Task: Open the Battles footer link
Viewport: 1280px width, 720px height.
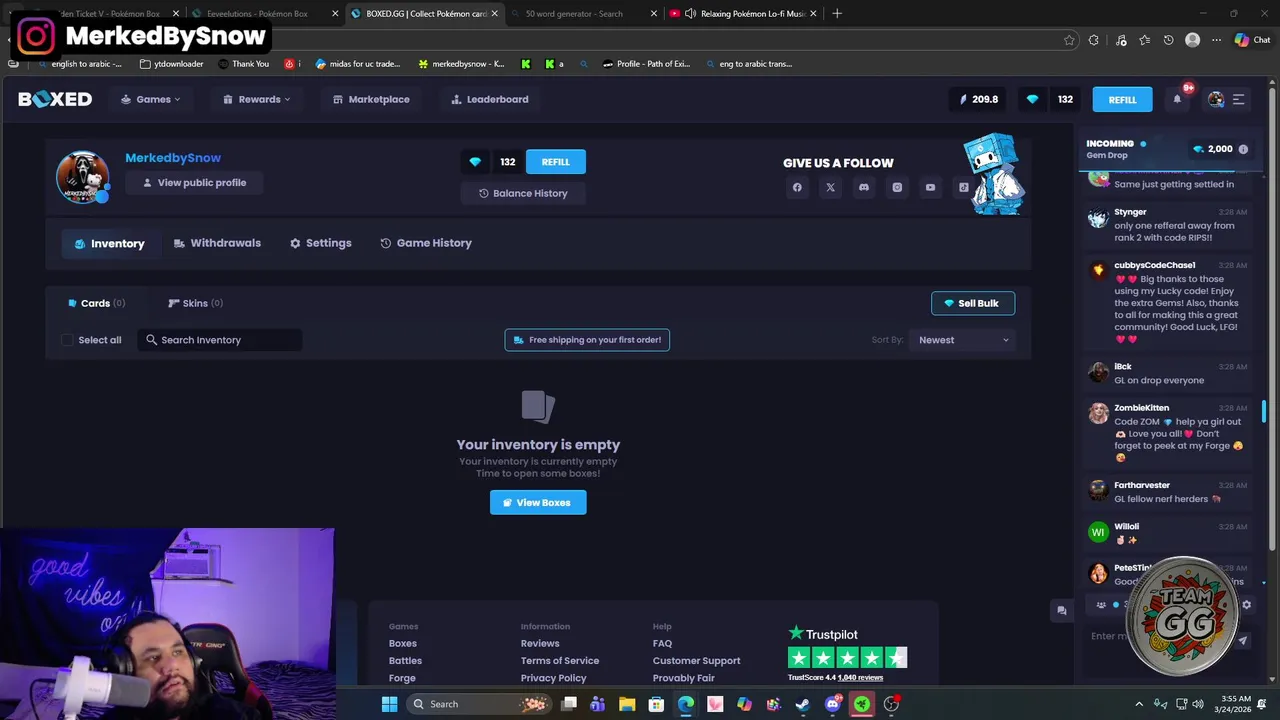Action: 405,660
